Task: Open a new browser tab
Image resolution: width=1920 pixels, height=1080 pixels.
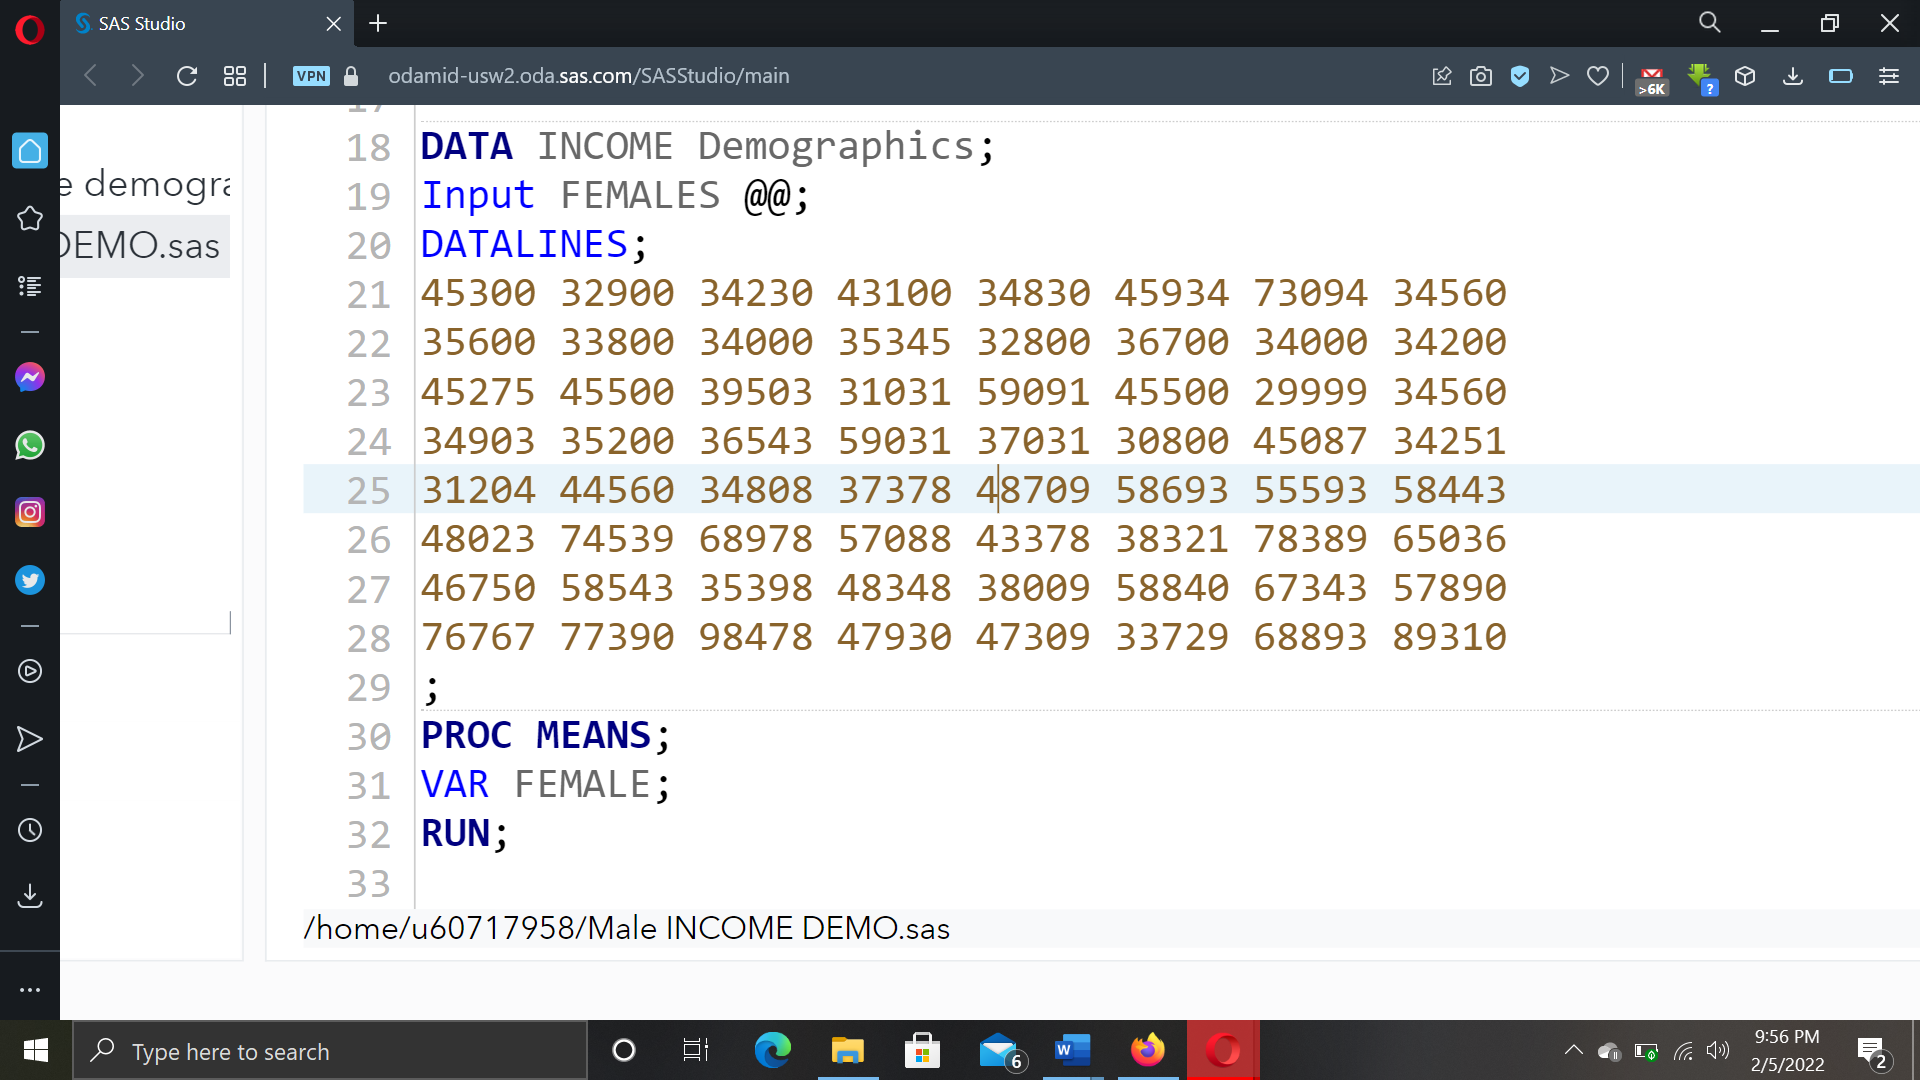Action: pyautogui.click(x=378, y=23)
